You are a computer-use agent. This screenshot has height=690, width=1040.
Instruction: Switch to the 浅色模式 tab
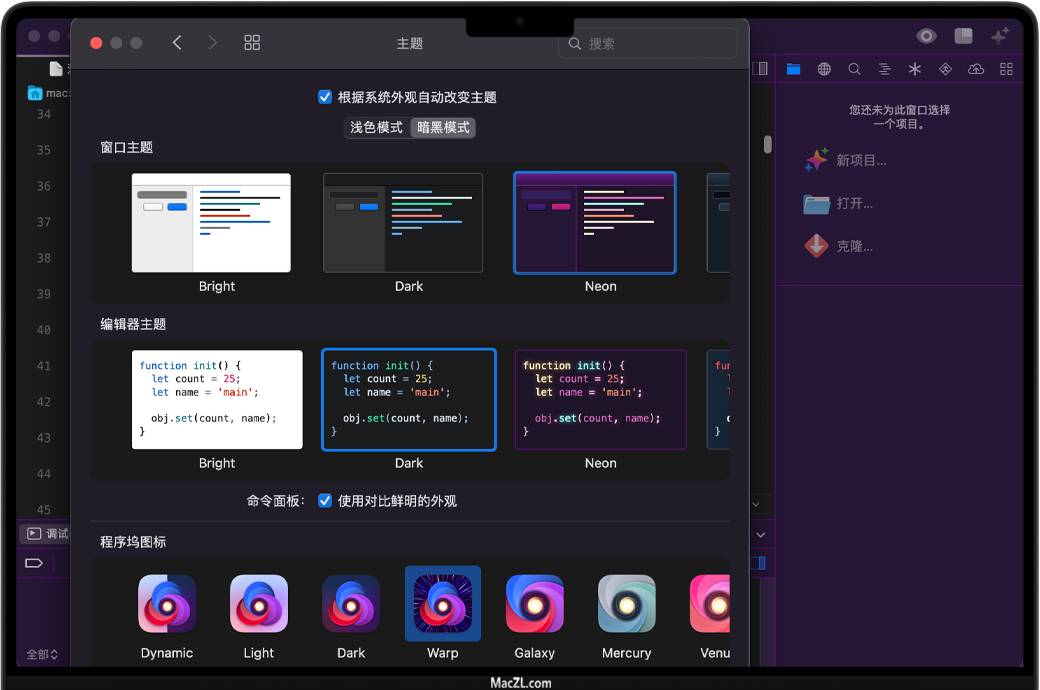376,128
